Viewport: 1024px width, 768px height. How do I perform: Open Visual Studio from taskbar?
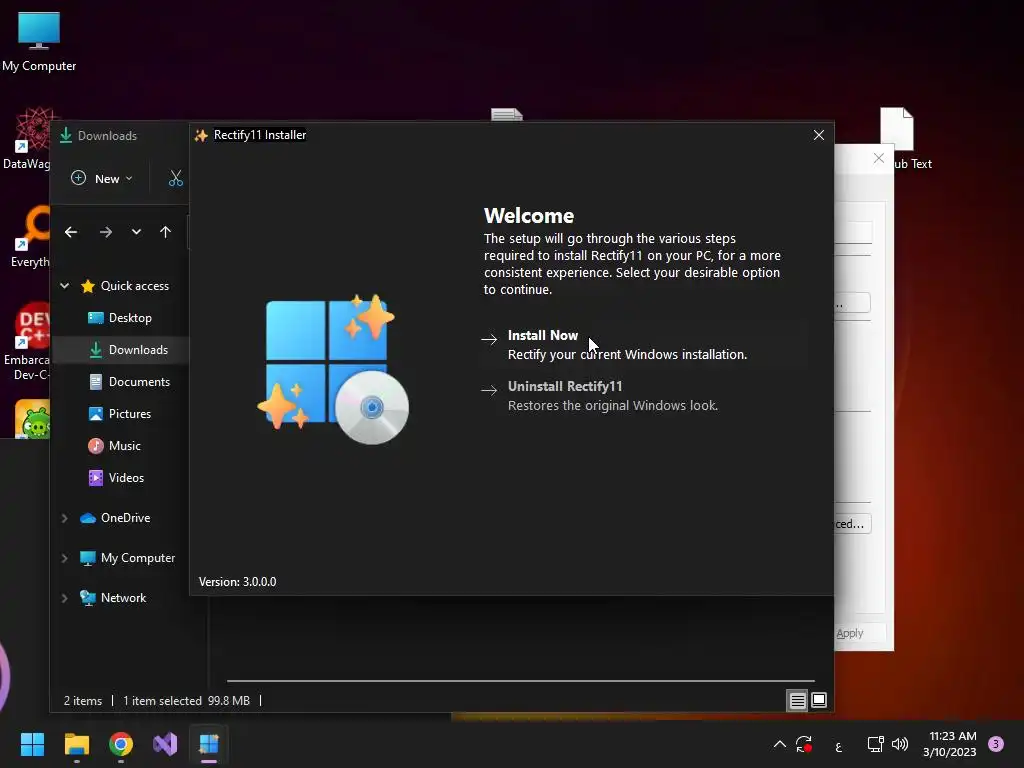tap(165, 744)
